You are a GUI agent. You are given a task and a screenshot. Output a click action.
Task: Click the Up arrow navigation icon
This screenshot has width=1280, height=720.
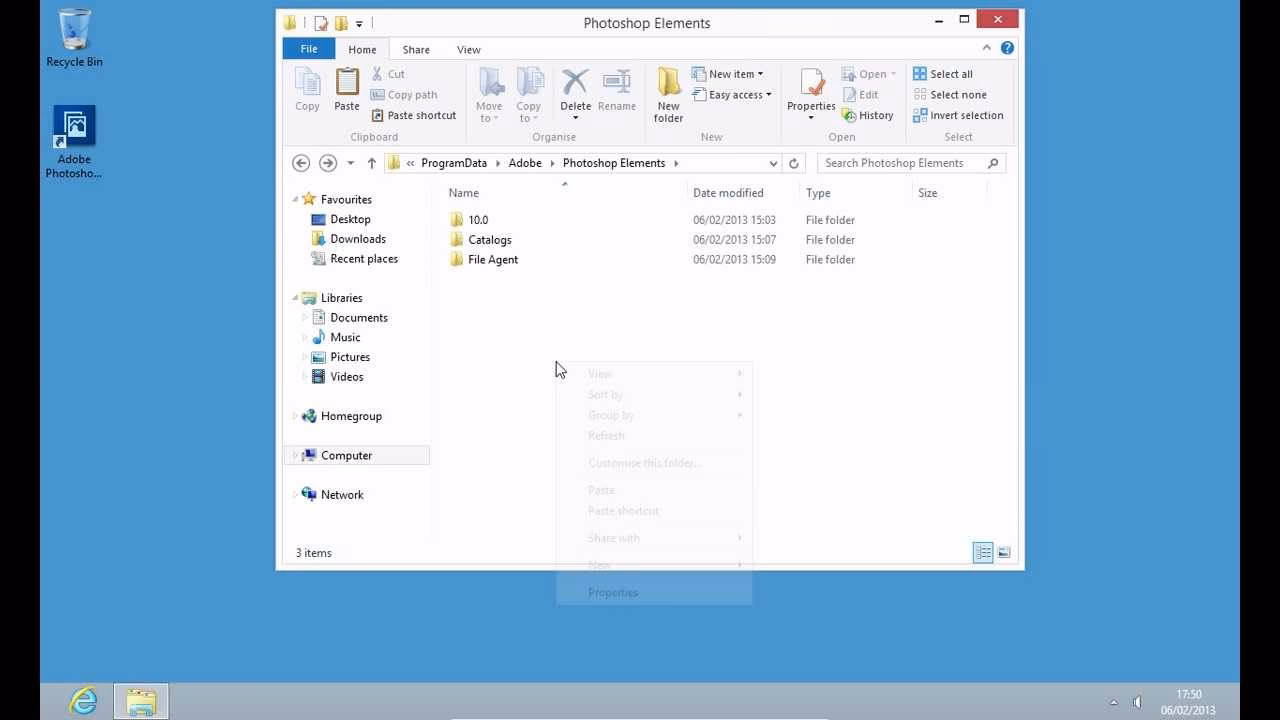click(x=372, y=163)
